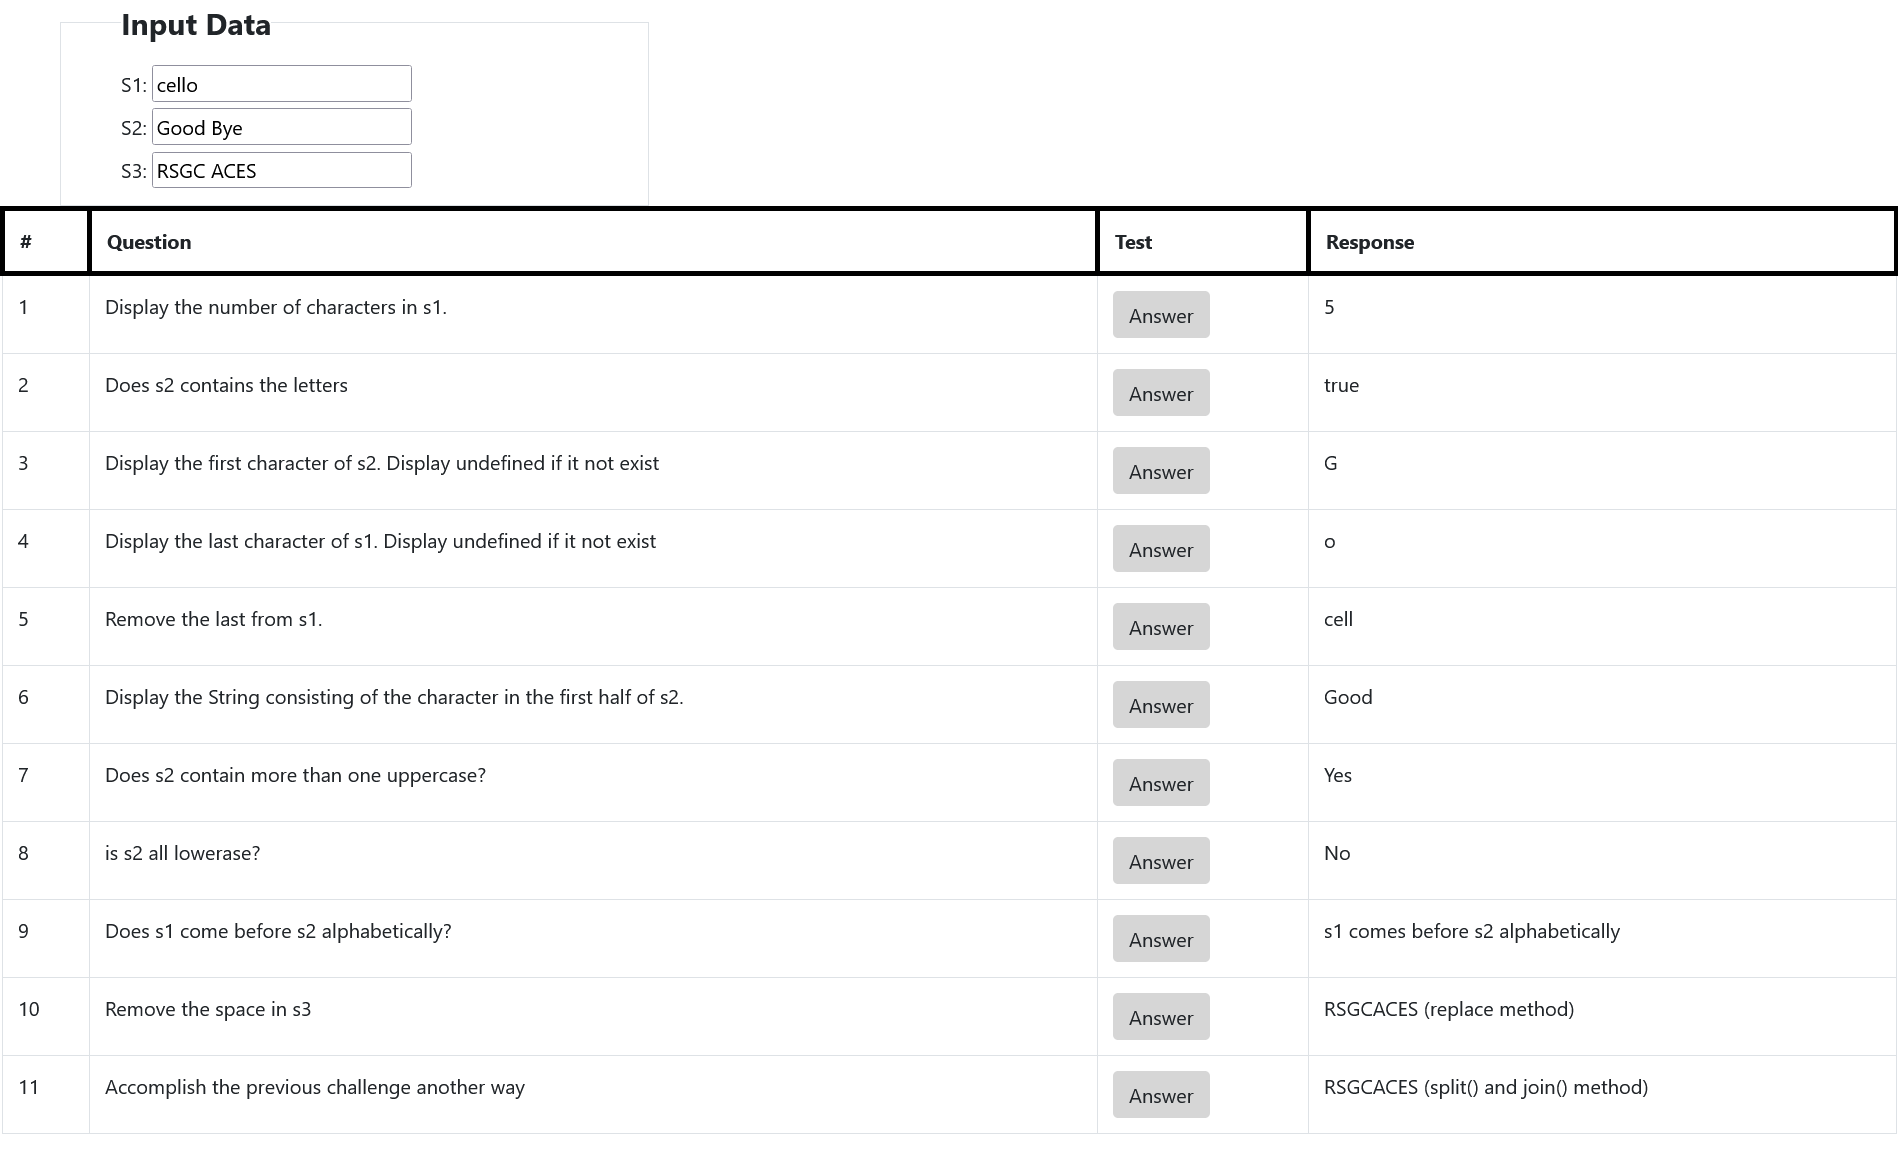Click Answer for first half of s2
The width and height of the screenshot is (1898, 1153).
point(1161,705)
